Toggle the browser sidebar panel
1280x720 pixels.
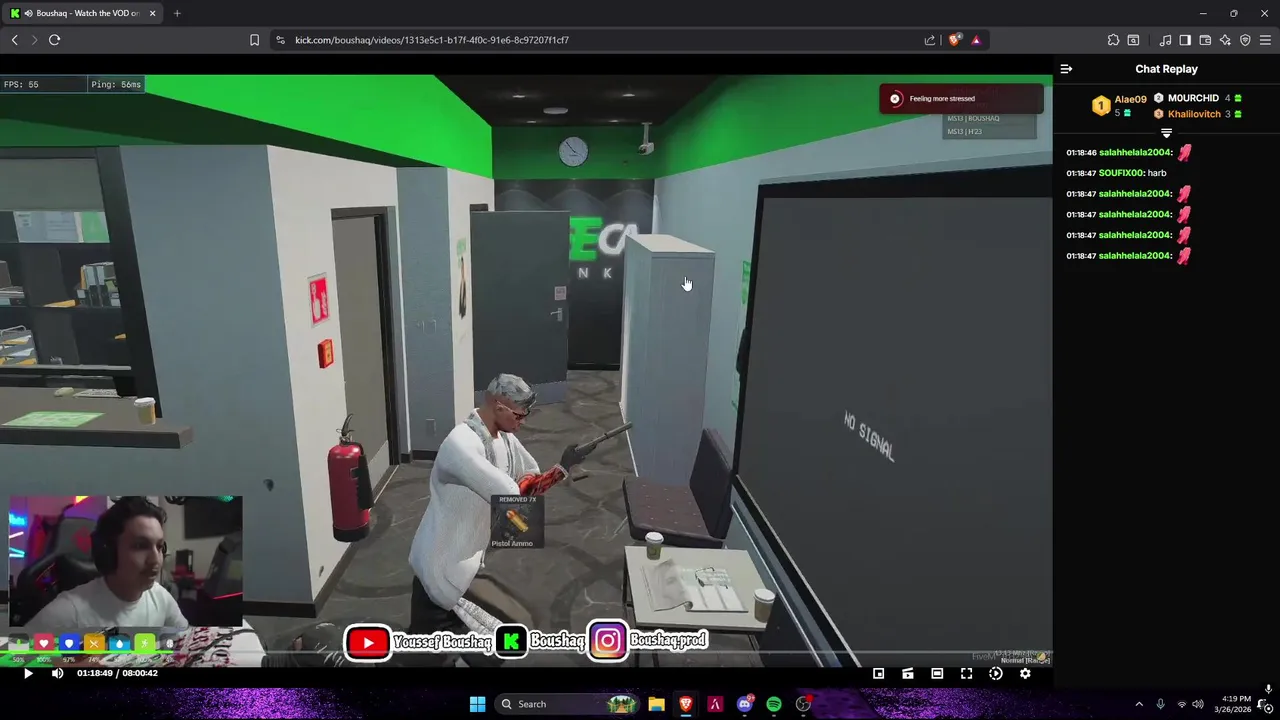[x=1185, y=40]
